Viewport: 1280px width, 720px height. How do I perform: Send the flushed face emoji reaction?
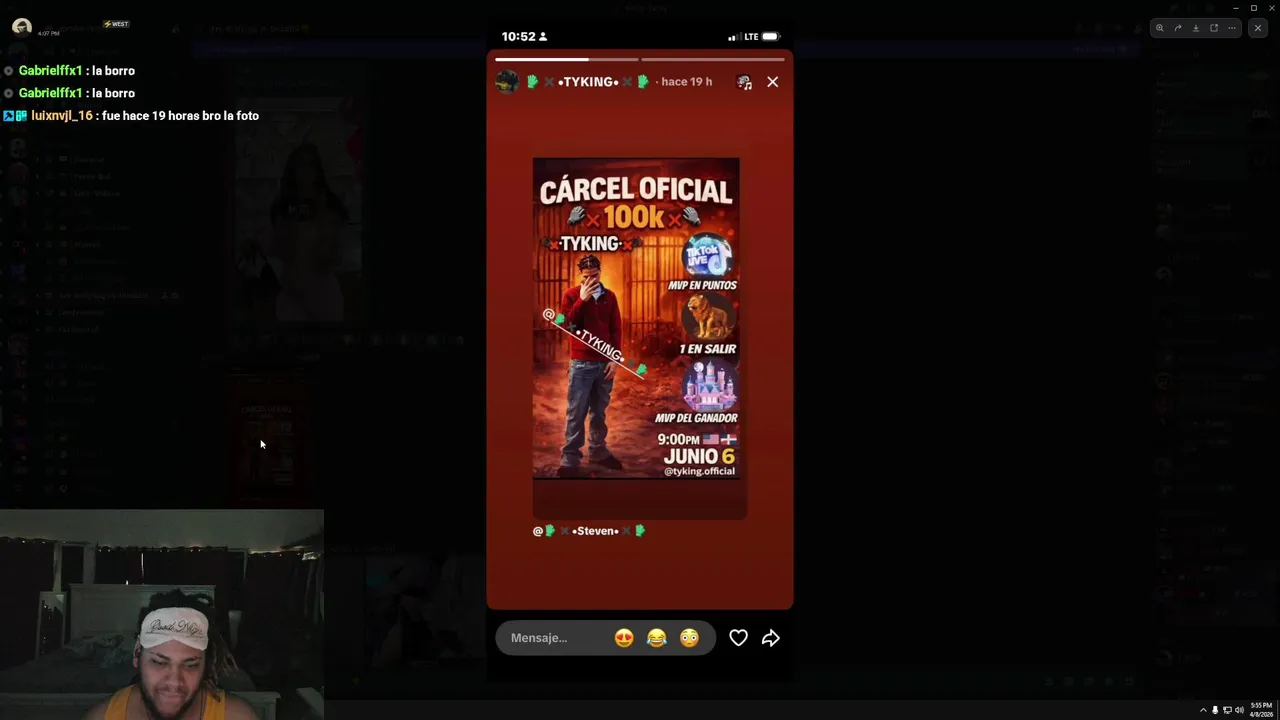689,638
